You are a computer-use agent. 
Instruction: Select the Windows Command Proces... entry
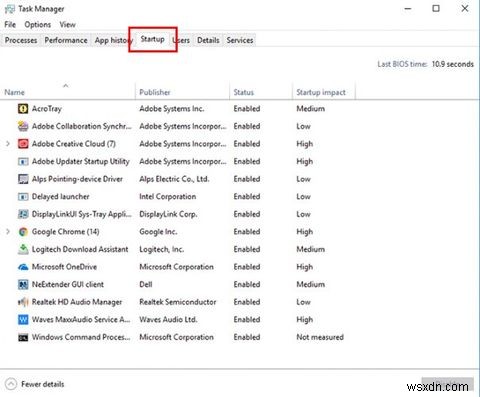pos(81,337)
